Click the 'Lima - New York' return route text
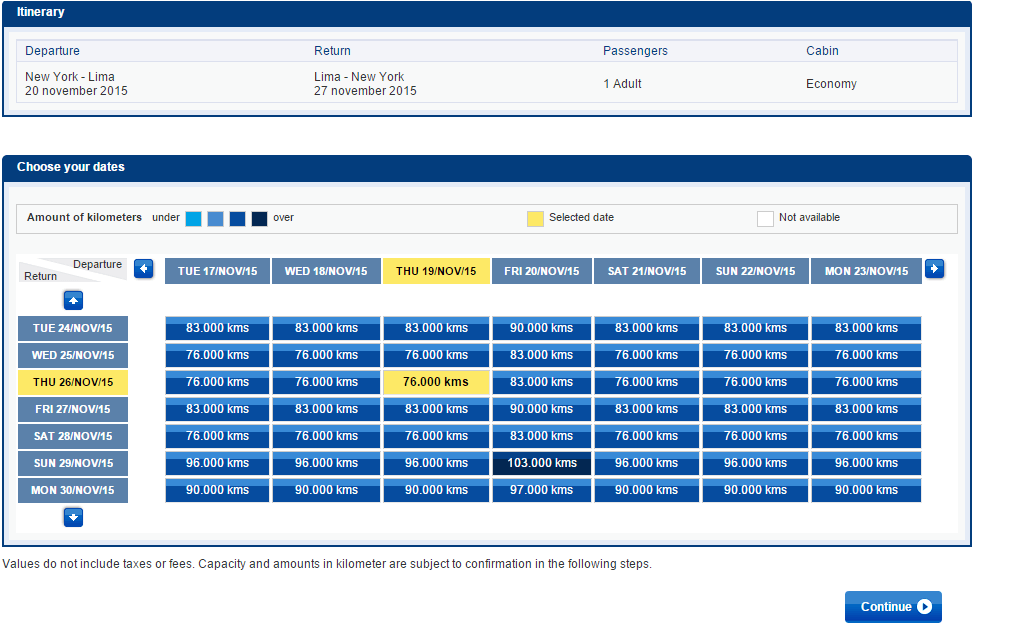Viewport: 1011px width, 634px height. pos(359,77)
